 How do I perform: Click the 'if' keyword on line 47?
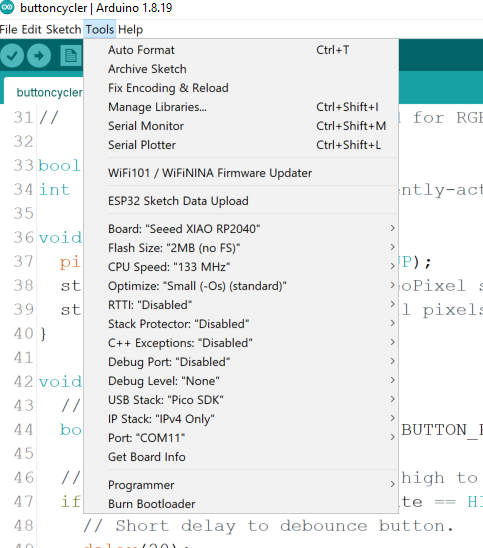pos(71,502)
